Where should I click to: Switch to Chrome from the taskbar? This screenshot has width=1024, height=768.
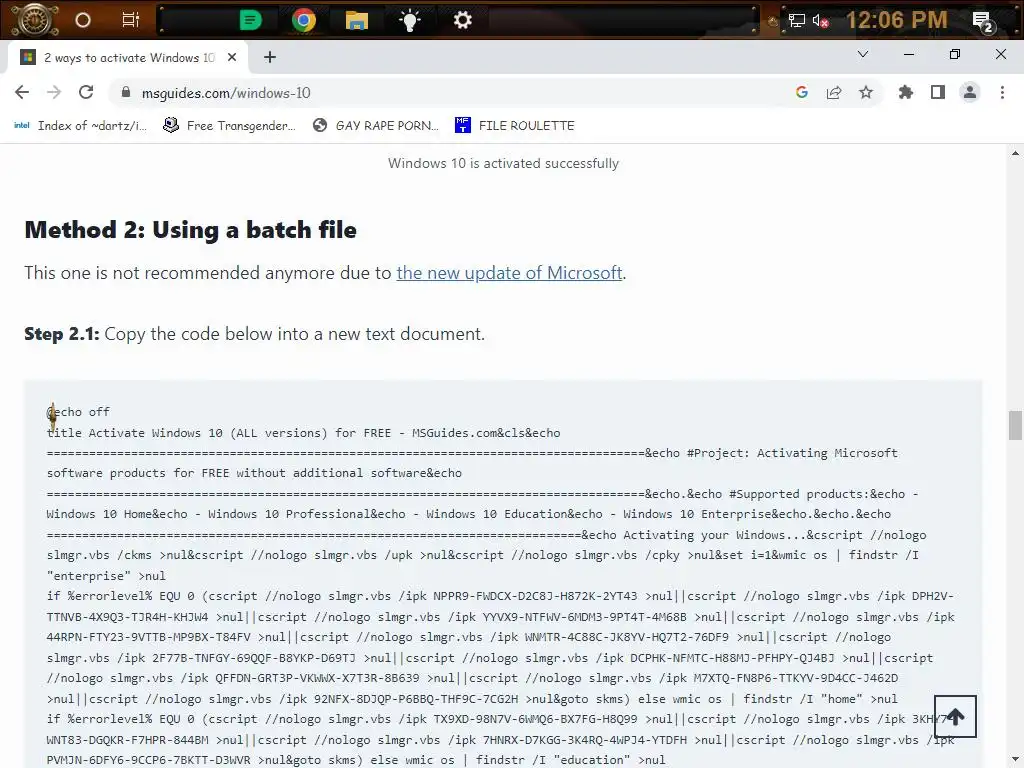pyautogui.click(x=304, y=20)
